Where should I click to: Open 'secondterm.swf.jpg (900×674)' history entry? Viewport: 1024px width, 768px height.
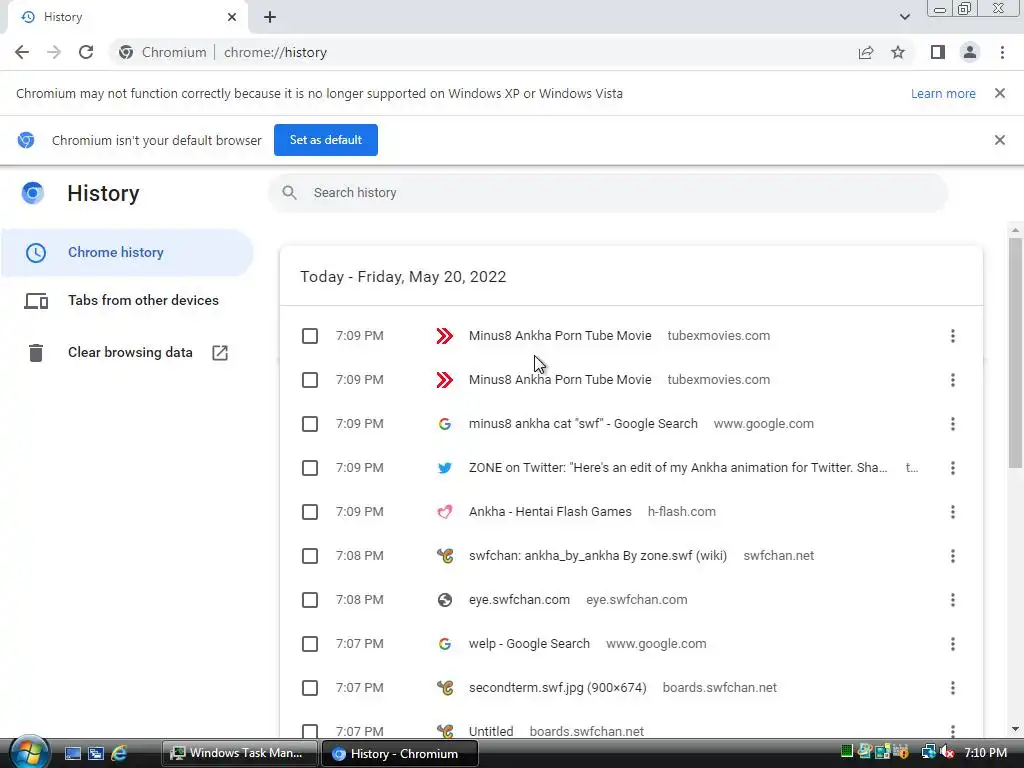coord(558,688)
